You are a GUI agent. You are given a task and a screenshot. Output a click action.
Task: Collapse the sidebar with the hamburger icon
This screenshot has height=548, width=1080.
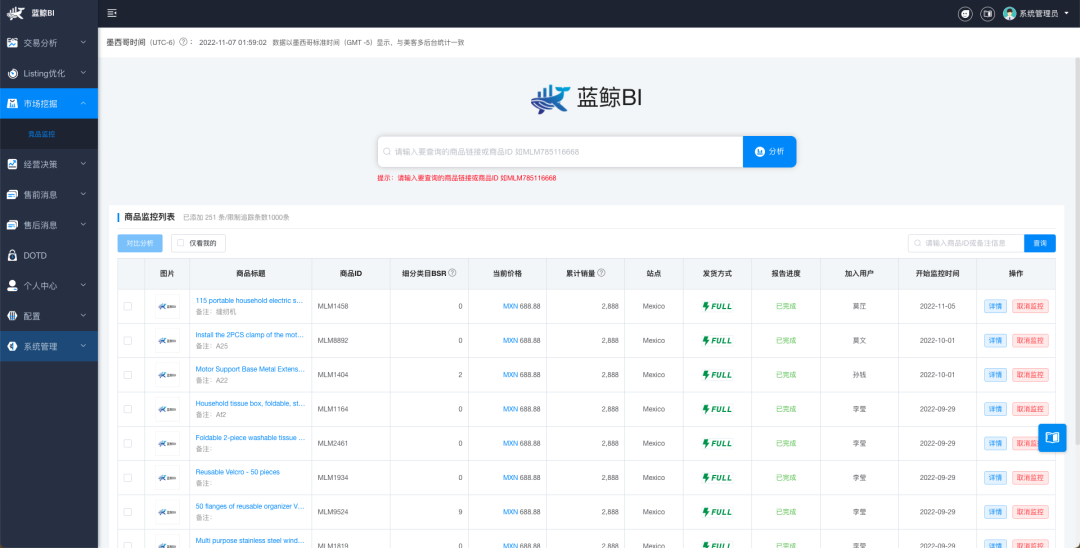tap(112, 13)
